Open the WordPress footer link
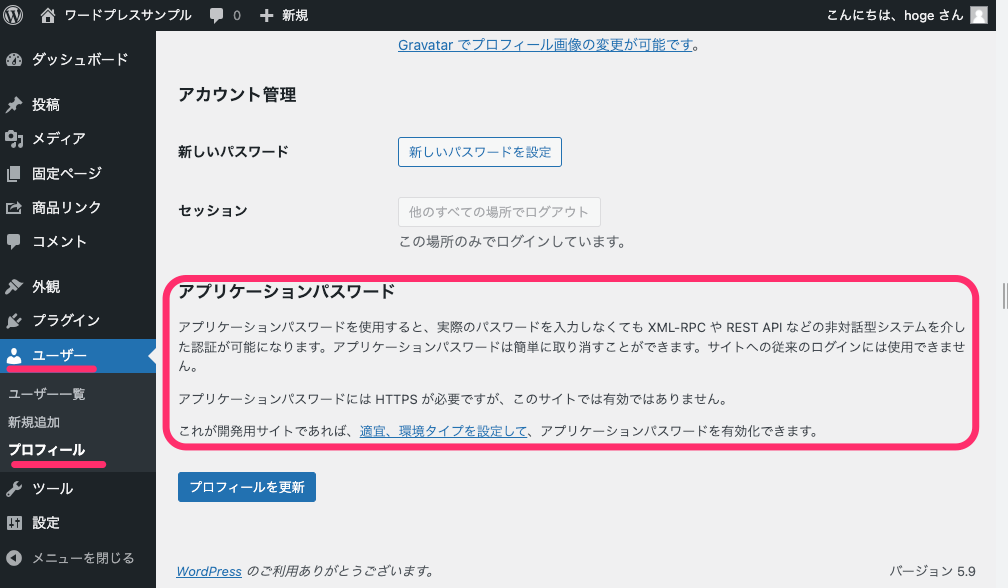This screenshot has height=588, width=1008. [209, 571]
